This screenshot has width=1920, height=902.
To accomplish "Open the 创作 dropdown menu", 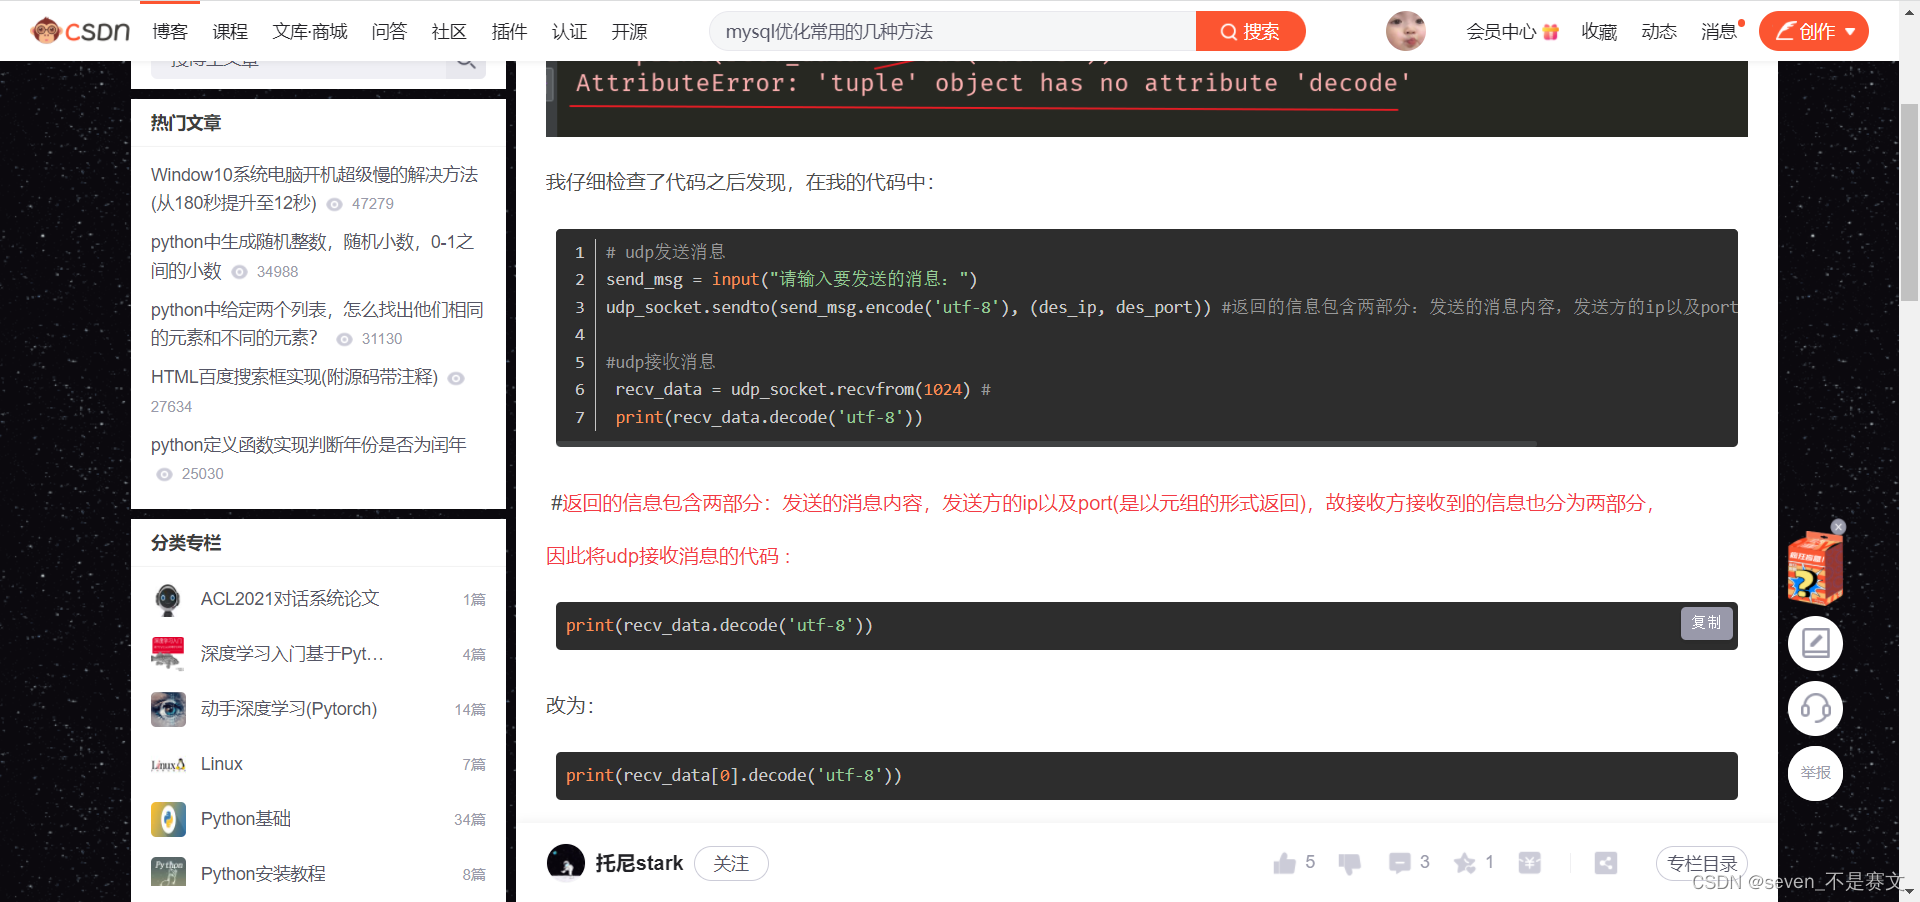I will 1813,30.
